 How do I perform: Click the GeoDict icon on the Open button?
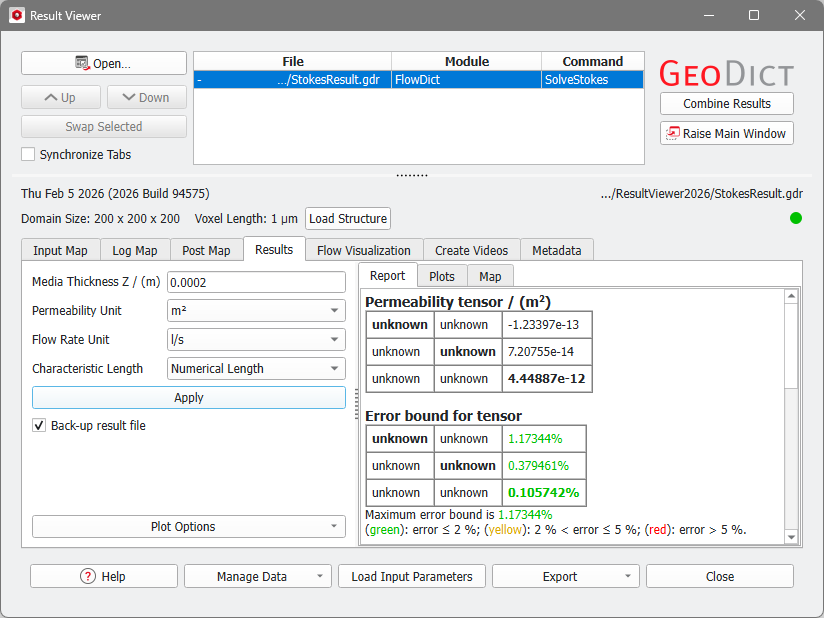click(x=80, y=64)
